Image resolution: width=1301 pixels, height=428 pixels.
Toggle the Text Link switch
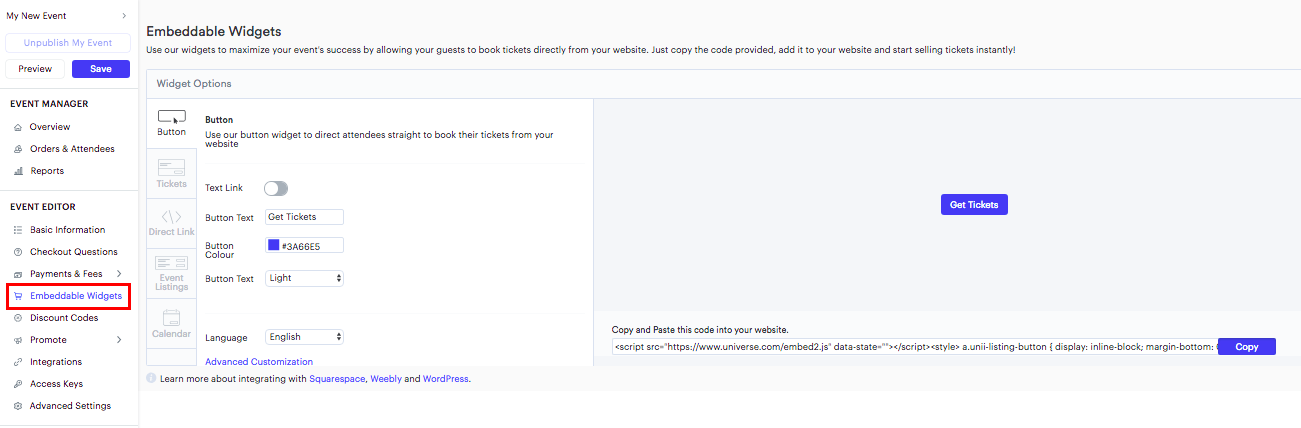click(276, 188)
